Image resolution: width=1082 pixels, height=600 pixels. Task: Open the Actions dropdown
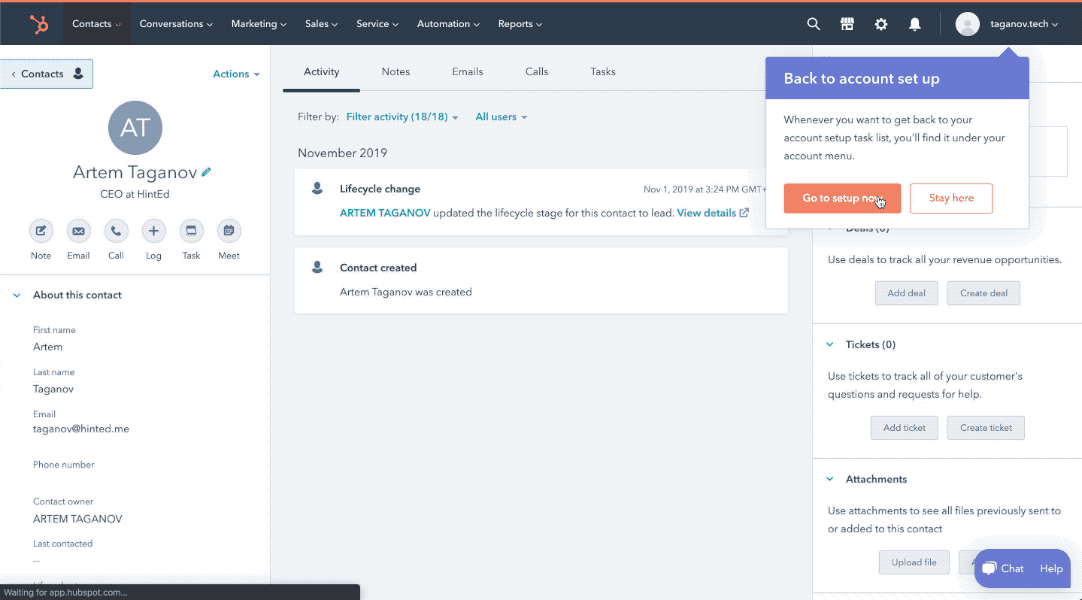pyautogui.click(x=236, y=74)
